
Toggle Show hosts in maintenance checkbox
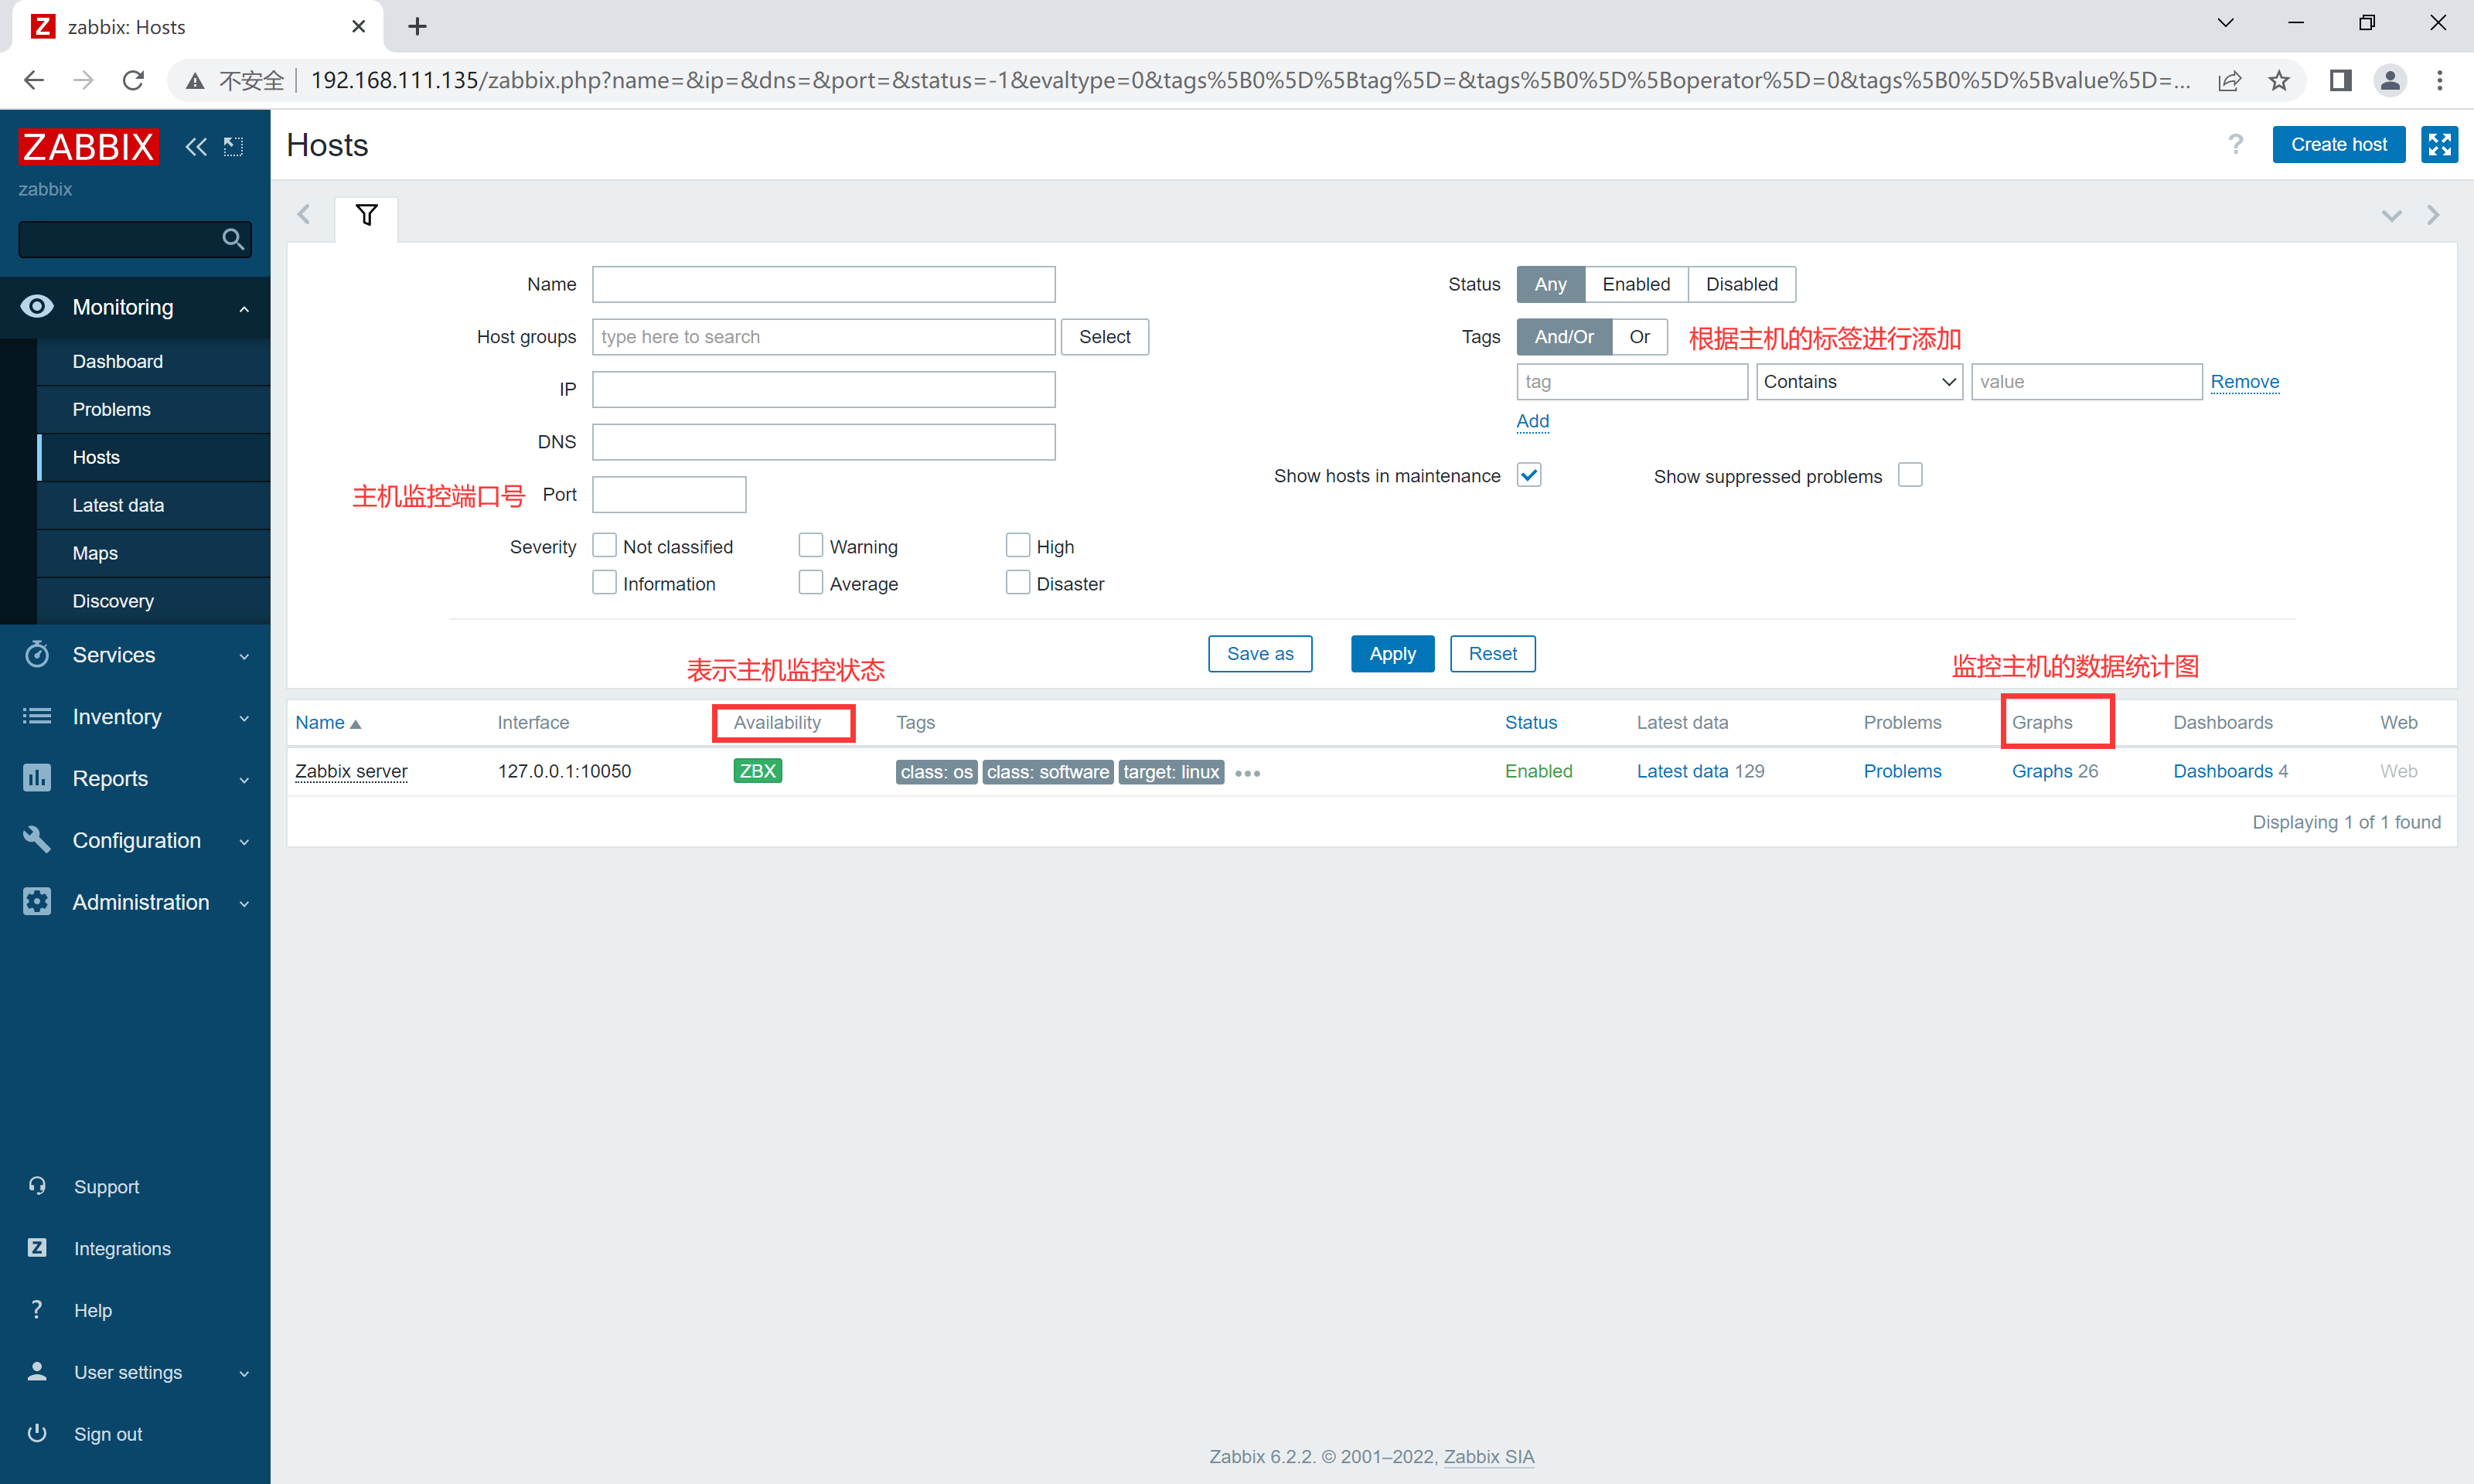pyautogui.click(x=1529, y=475)
